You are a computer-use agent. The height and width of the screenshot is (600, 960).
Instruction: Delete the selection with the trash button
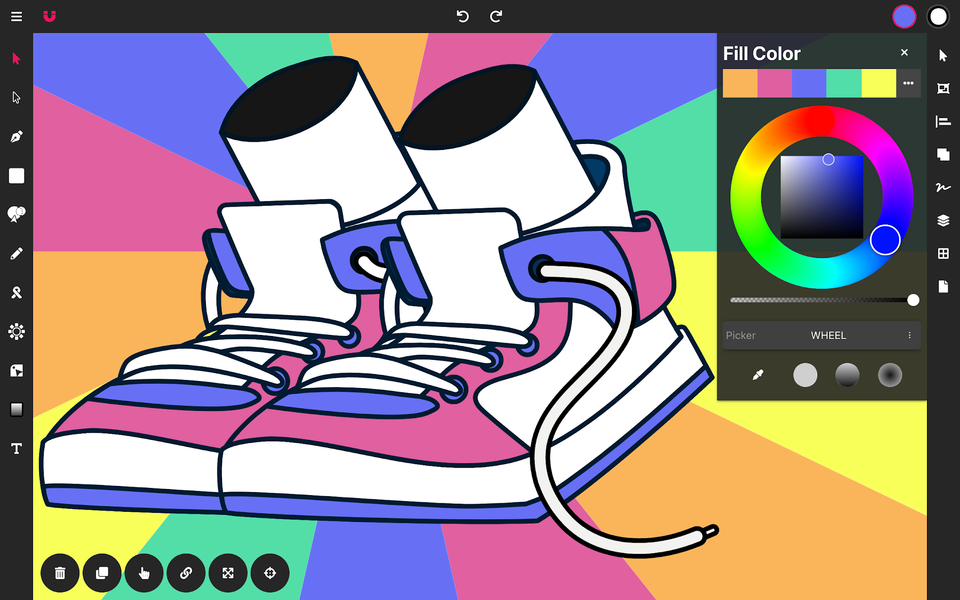click(60, 573)
